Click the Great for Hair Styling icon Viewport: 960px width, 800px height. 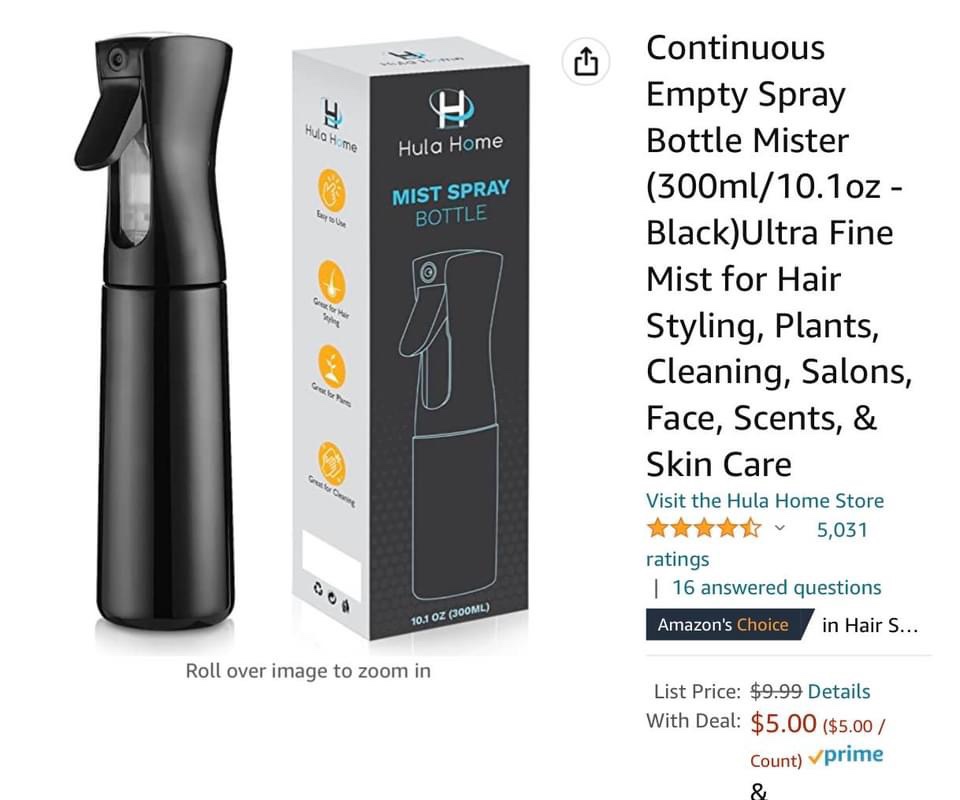tap(331, 281)
